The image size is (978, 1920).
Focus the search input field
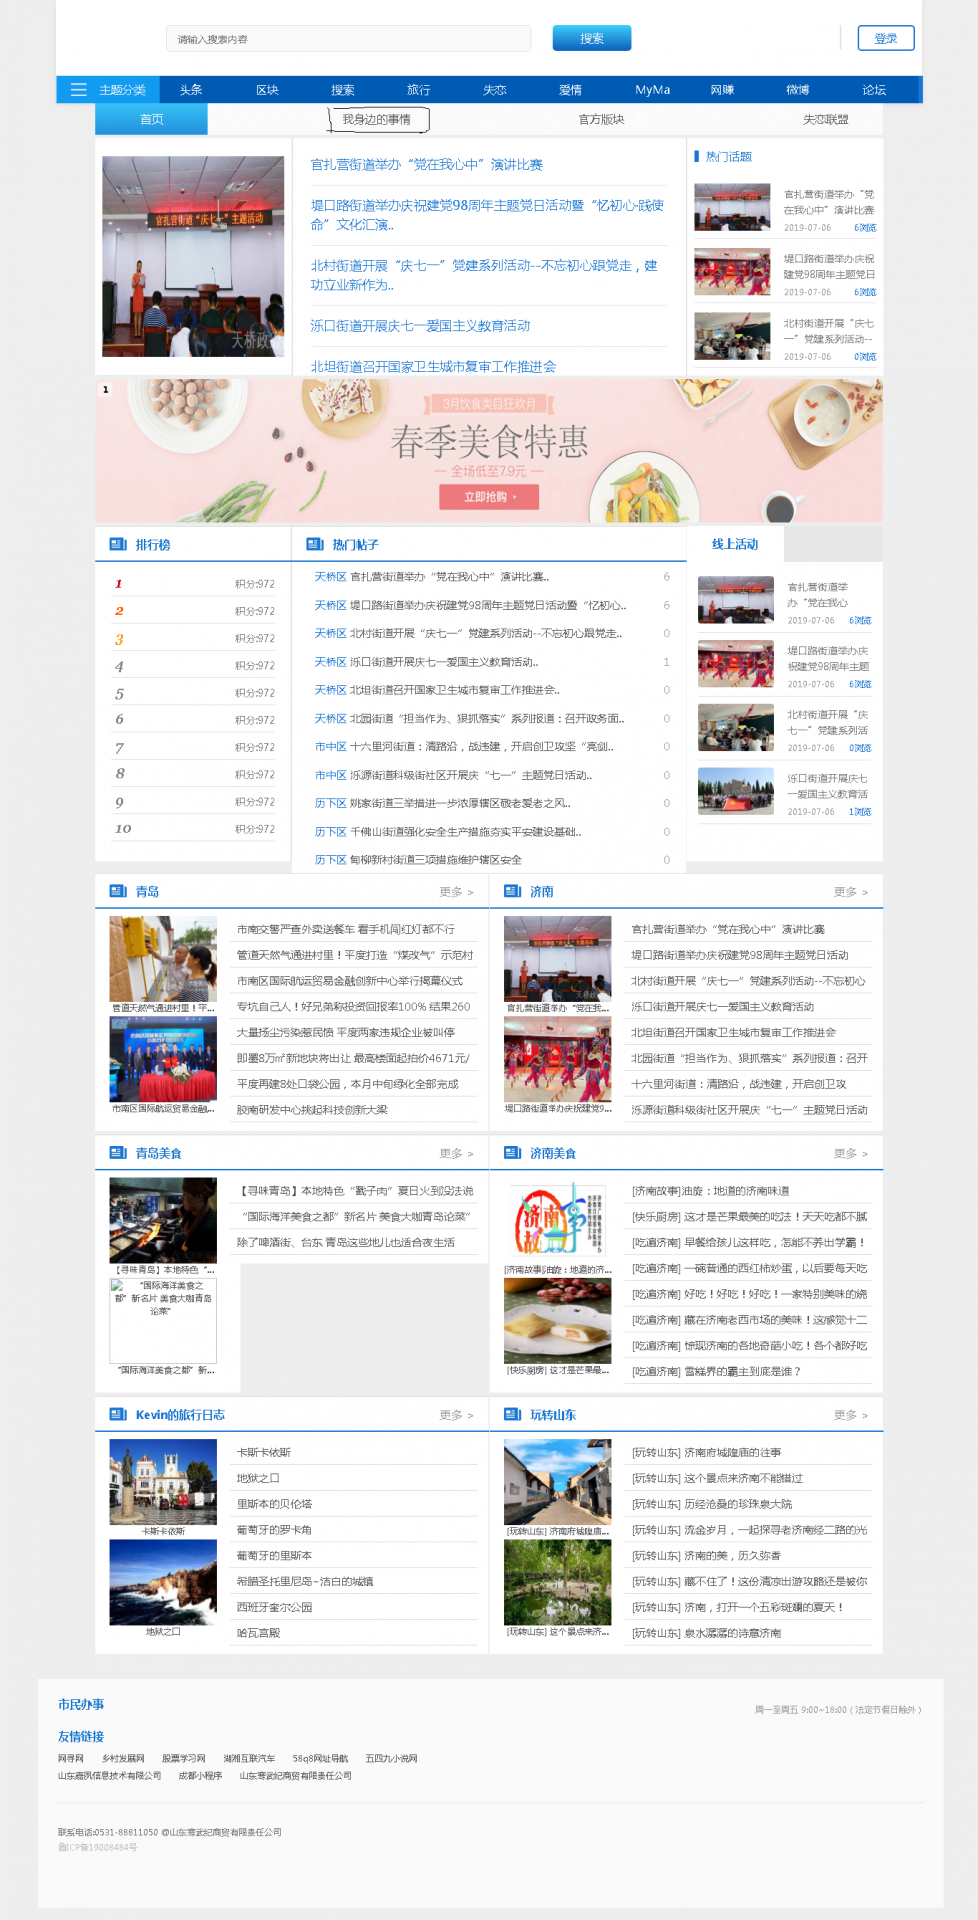(x=348, y=39)
